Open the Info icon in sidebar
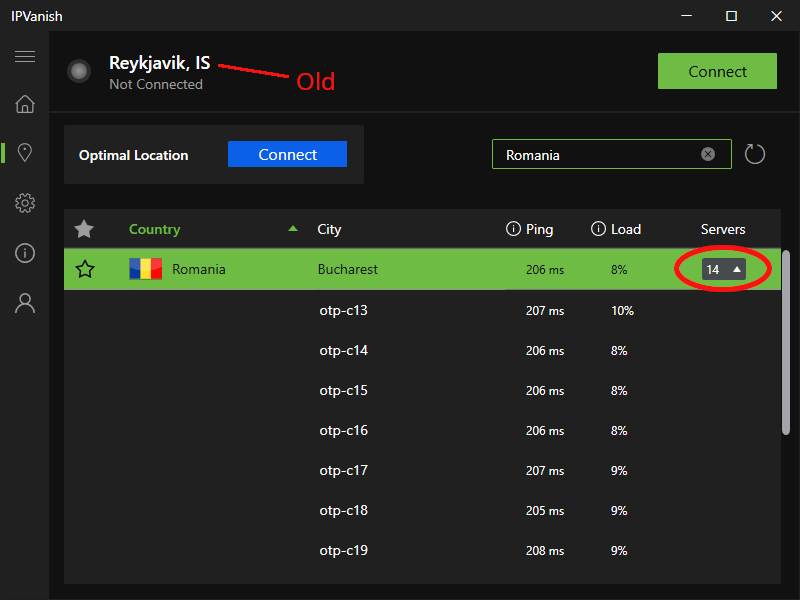Viewport: 800px width, 600px height. 24,253
